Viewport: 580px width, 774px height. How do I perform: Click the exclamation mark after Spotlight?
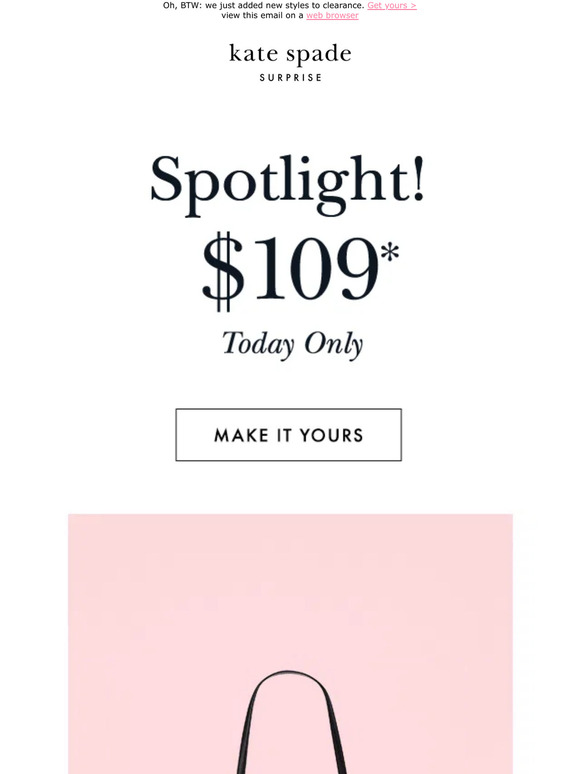[419, 178]
